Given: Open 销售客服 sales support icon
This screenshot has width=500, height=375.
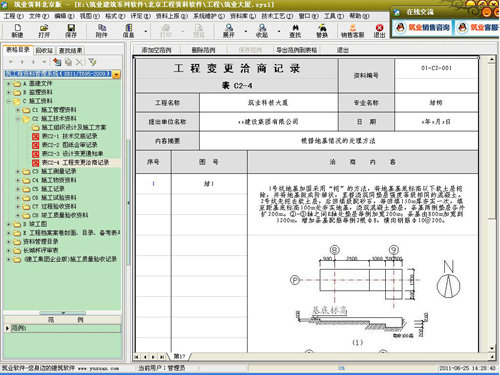Looking at the screenshot, I should click(x=352, y=31).
